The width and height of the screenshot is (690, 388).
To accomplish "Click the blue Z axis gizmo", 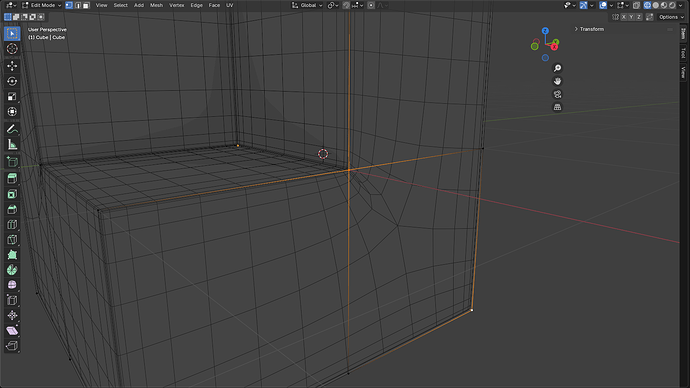I will [545, 31].
